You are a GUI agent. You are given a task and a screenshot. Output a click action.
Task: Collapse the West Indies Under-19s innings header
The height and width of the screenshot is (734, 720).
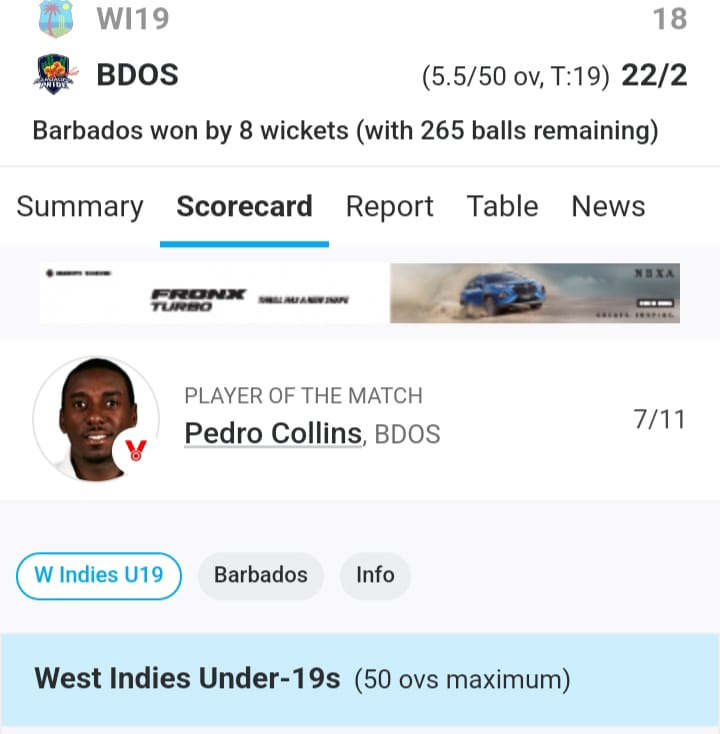[360, 679]
